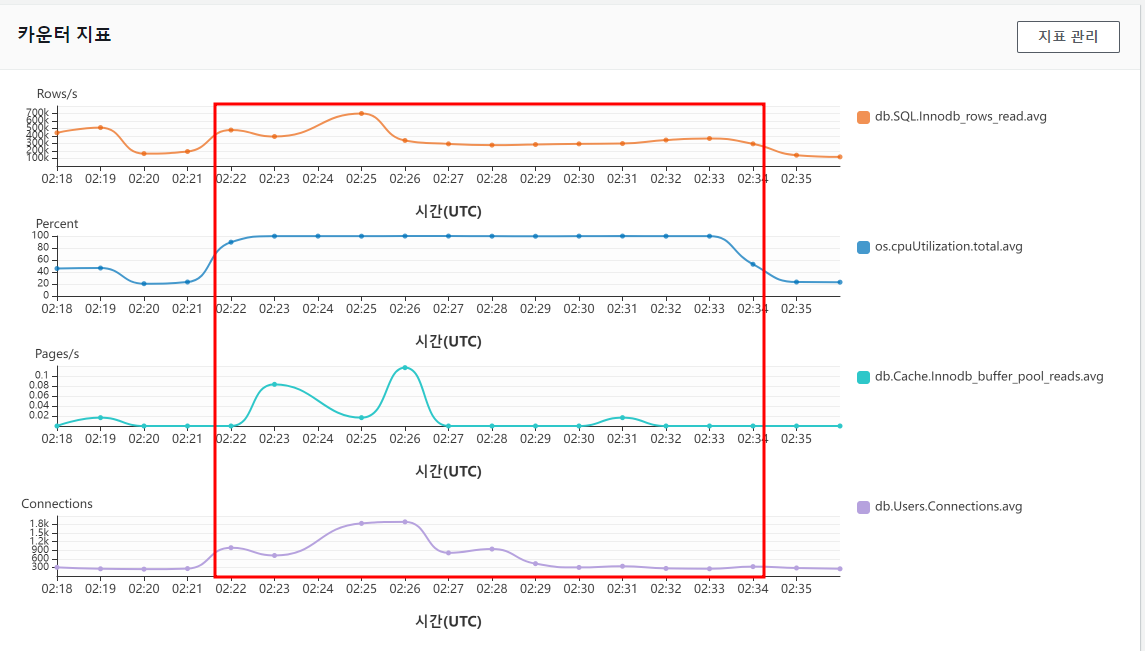Screen dimensions: 1145x651
Task: Click the 카운터 지표 heading
Action: click(64, 34)
